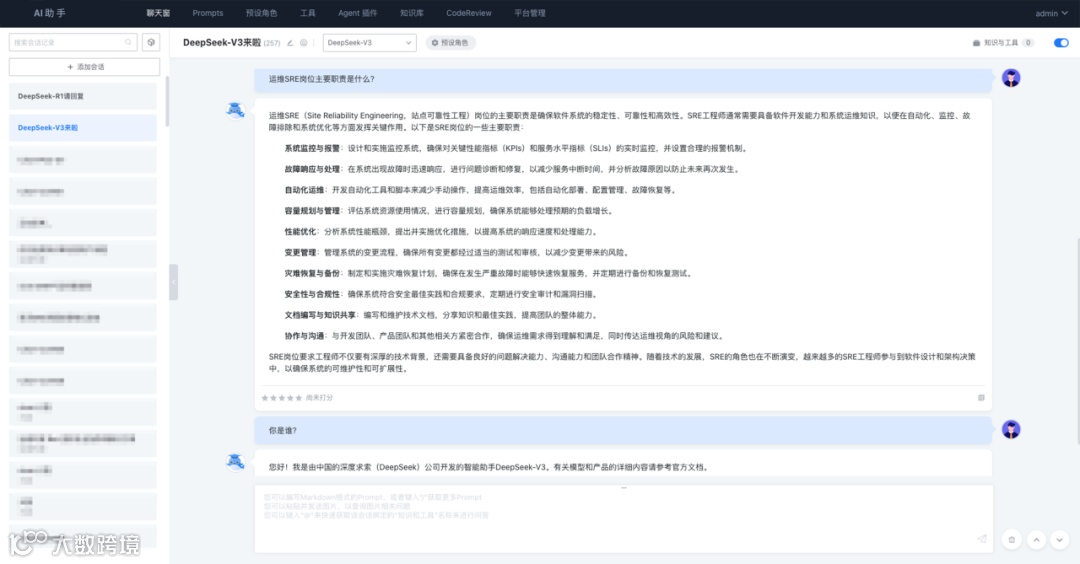This screenshot has width=1080, height=564.
Task: Open the Agent 插件 tab
Action: pyautogui.click(x=357, y=13)
